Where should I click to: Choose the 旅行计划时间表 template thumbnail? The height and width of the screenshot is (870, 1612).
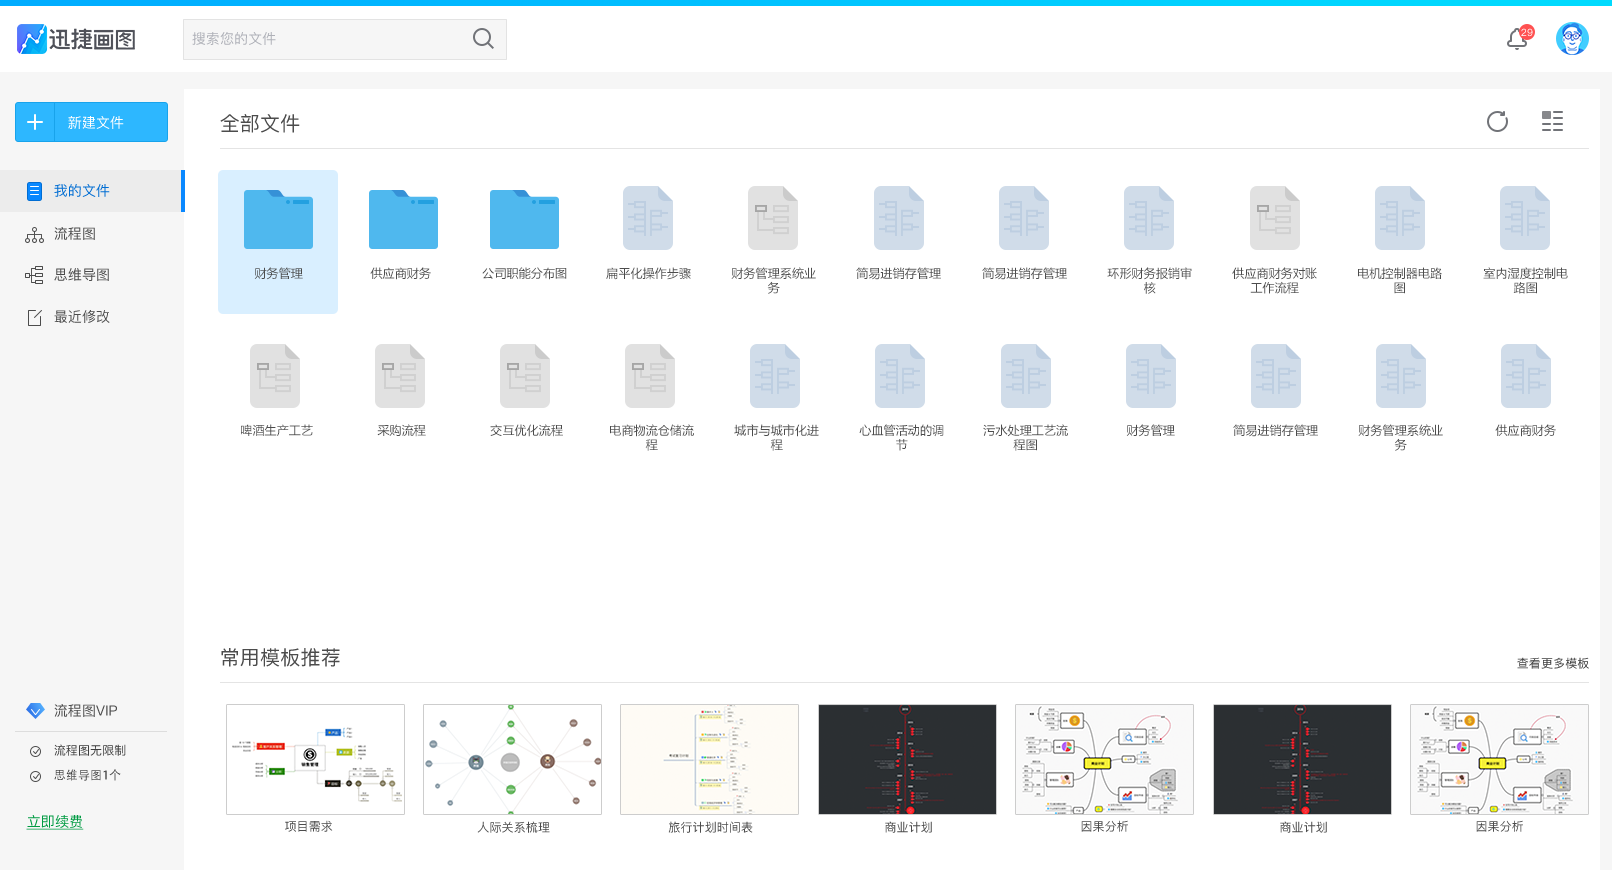pos(709,759)
